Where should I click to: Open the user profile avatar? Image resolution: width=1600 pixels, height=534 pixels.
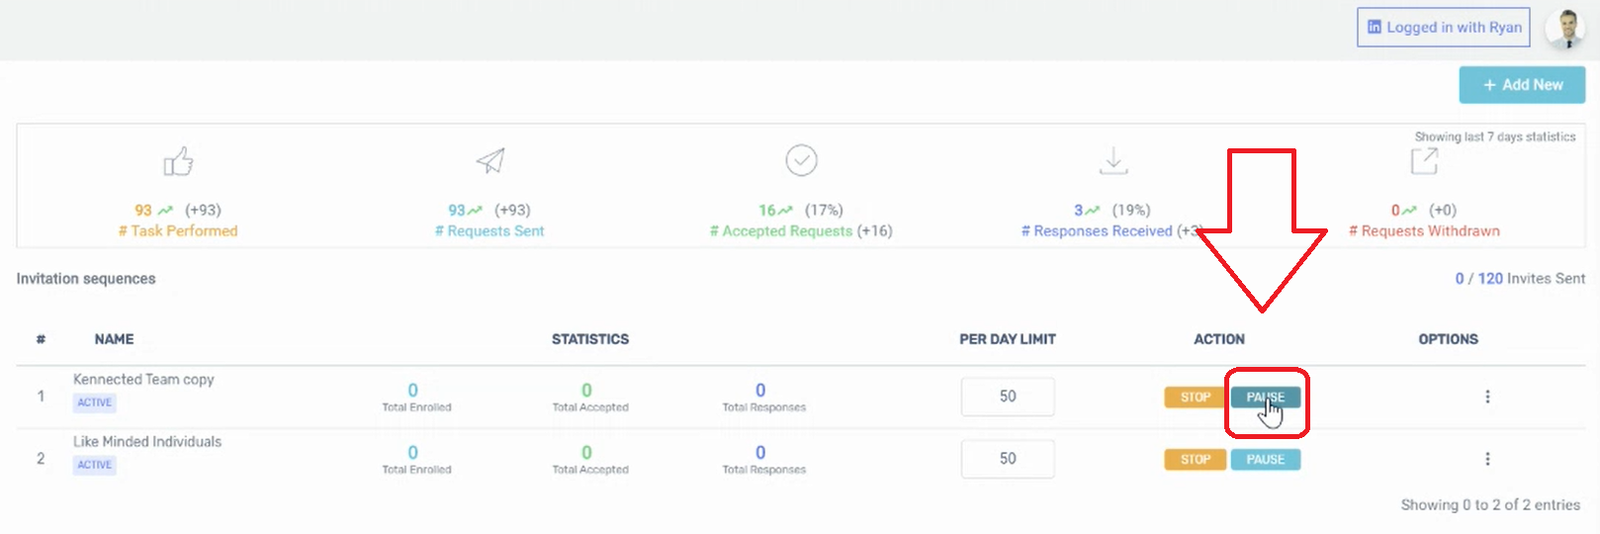click(1565, 29)
